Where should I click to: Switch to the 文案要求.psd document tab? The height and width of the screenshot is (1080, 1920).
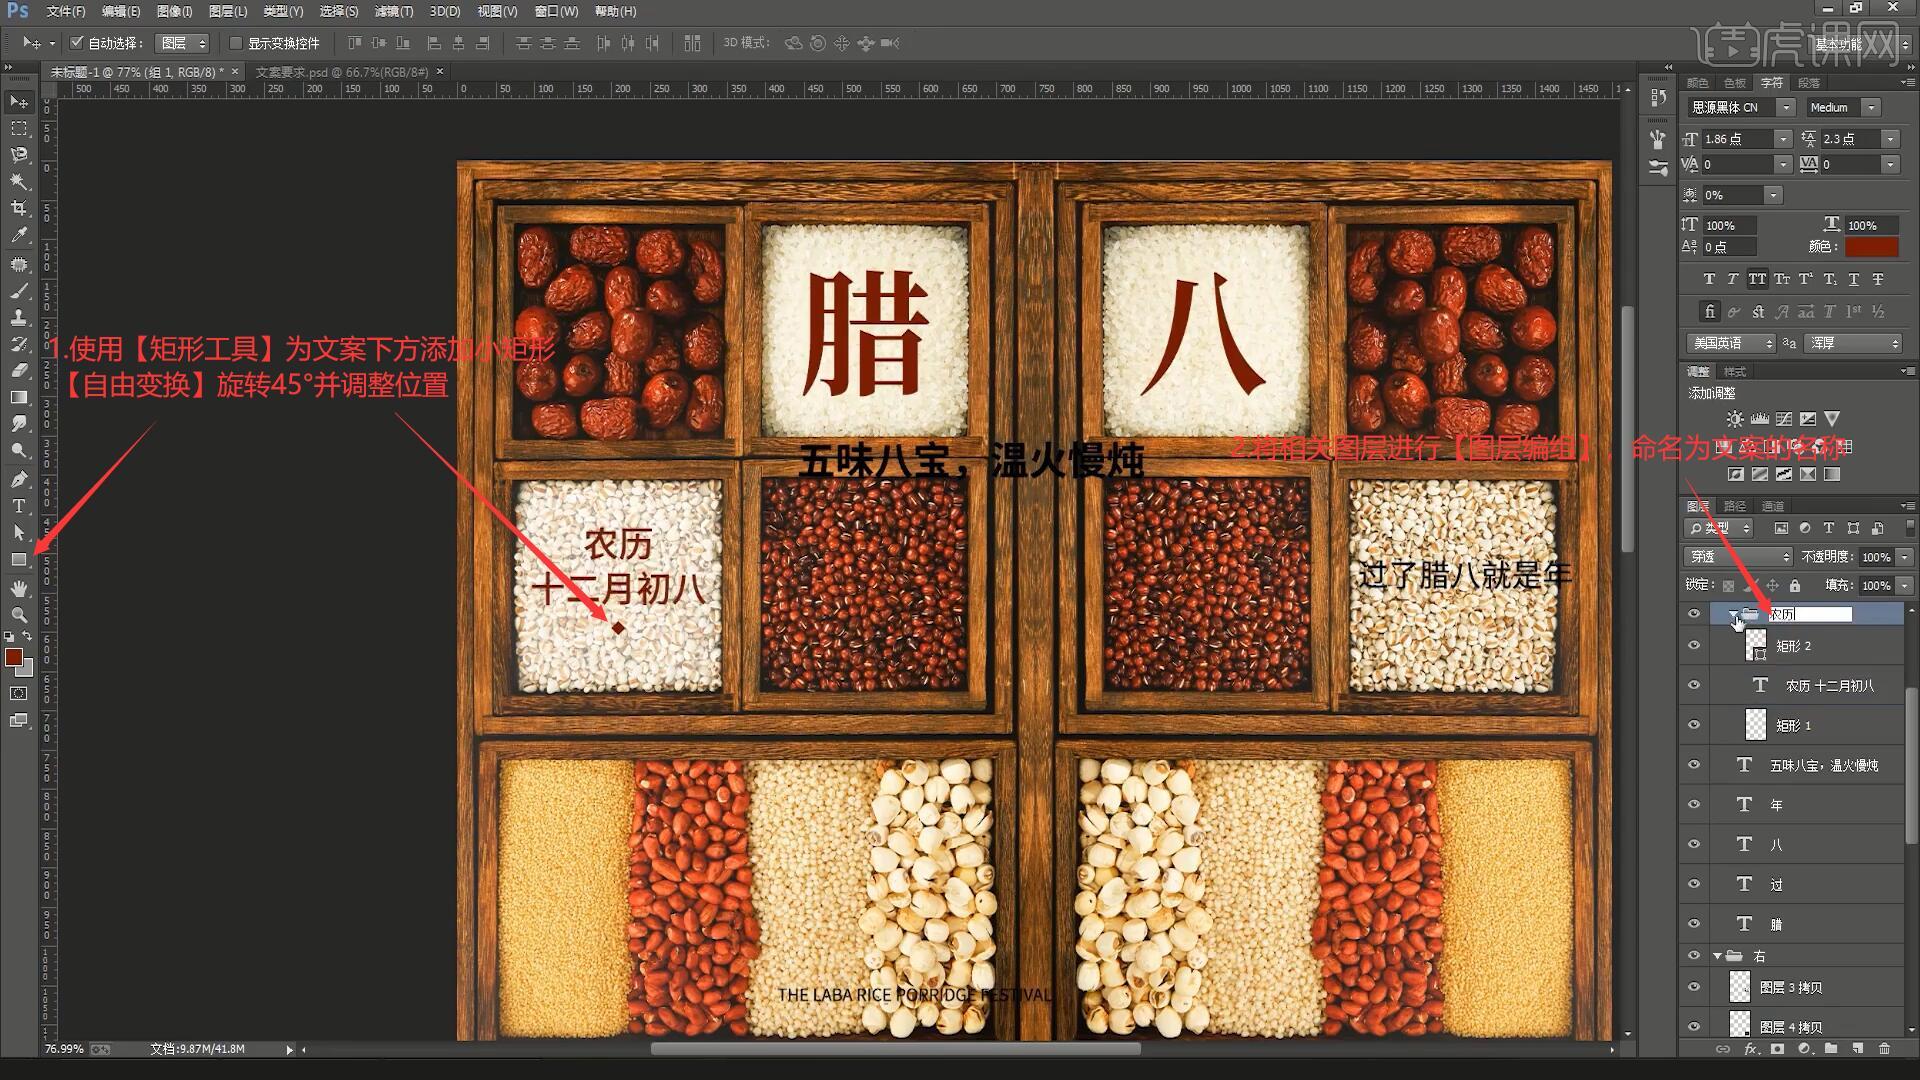coord(341,72)
